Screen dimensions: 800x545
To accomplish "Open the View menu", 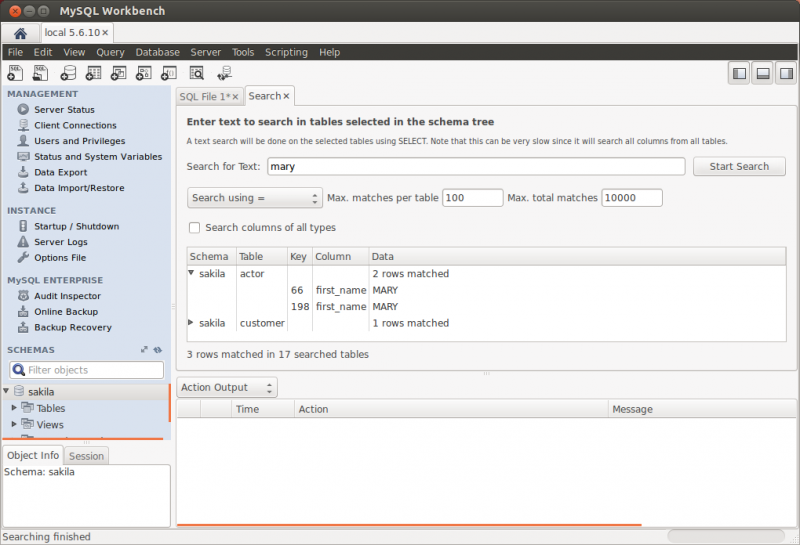I will point(74,53).
